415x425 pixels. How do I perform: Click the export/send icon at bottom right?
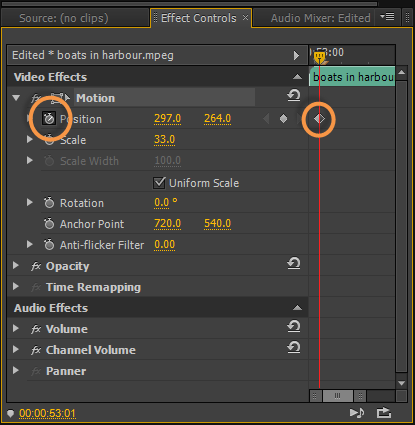pos(384,413)
